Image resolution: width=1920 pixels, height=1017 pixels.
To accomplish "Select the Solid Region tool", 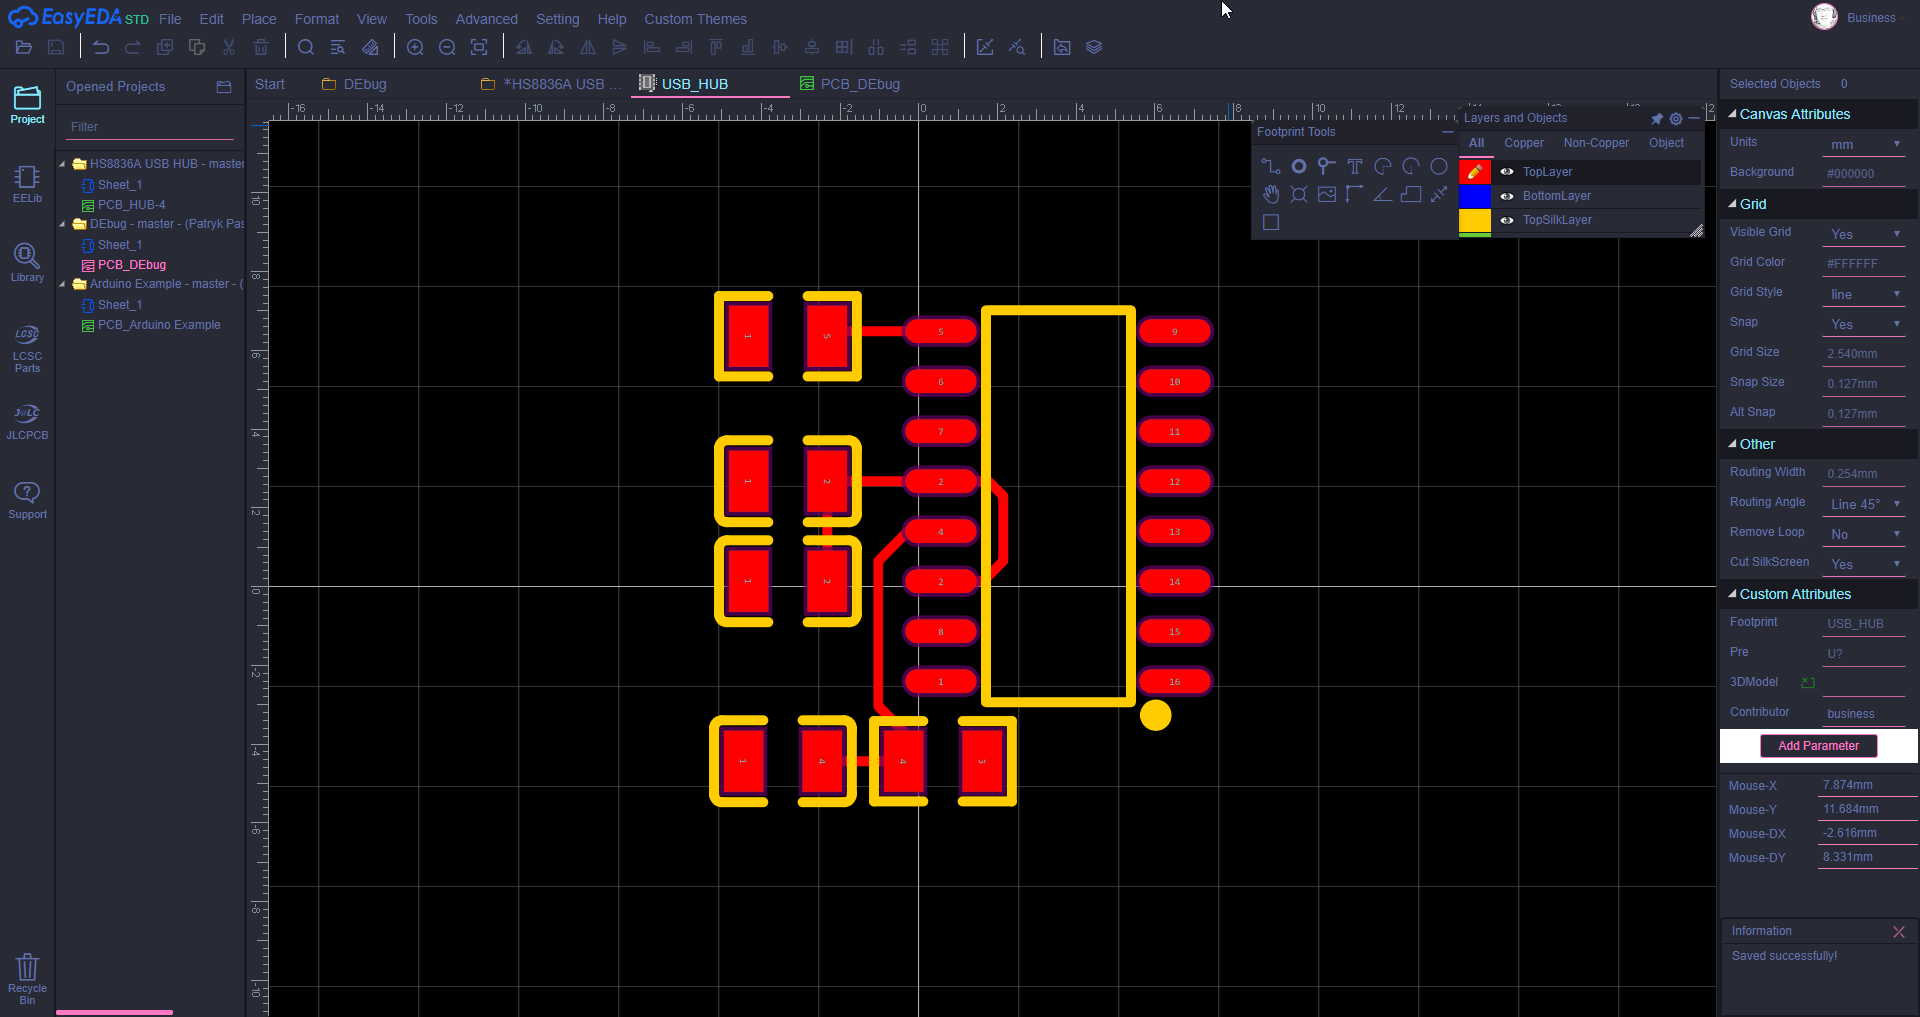I will tap(1410, 195).
